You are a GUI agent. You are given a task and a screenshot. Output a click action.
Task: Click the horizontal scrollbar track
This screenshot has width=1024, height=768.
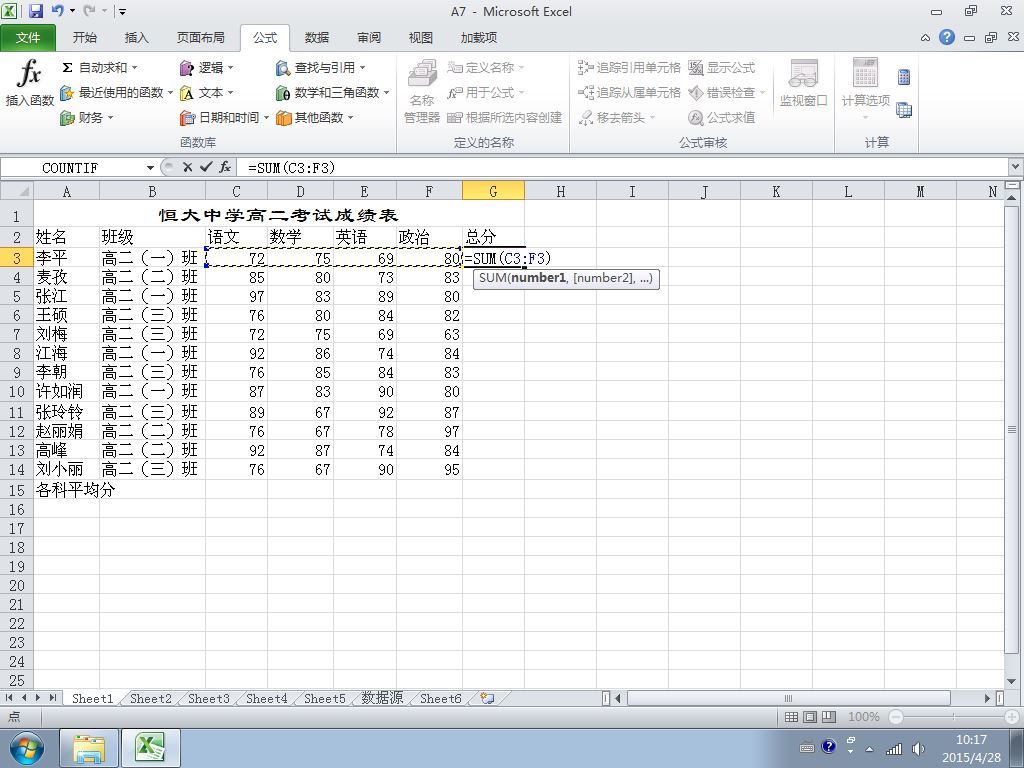[803, 698]
